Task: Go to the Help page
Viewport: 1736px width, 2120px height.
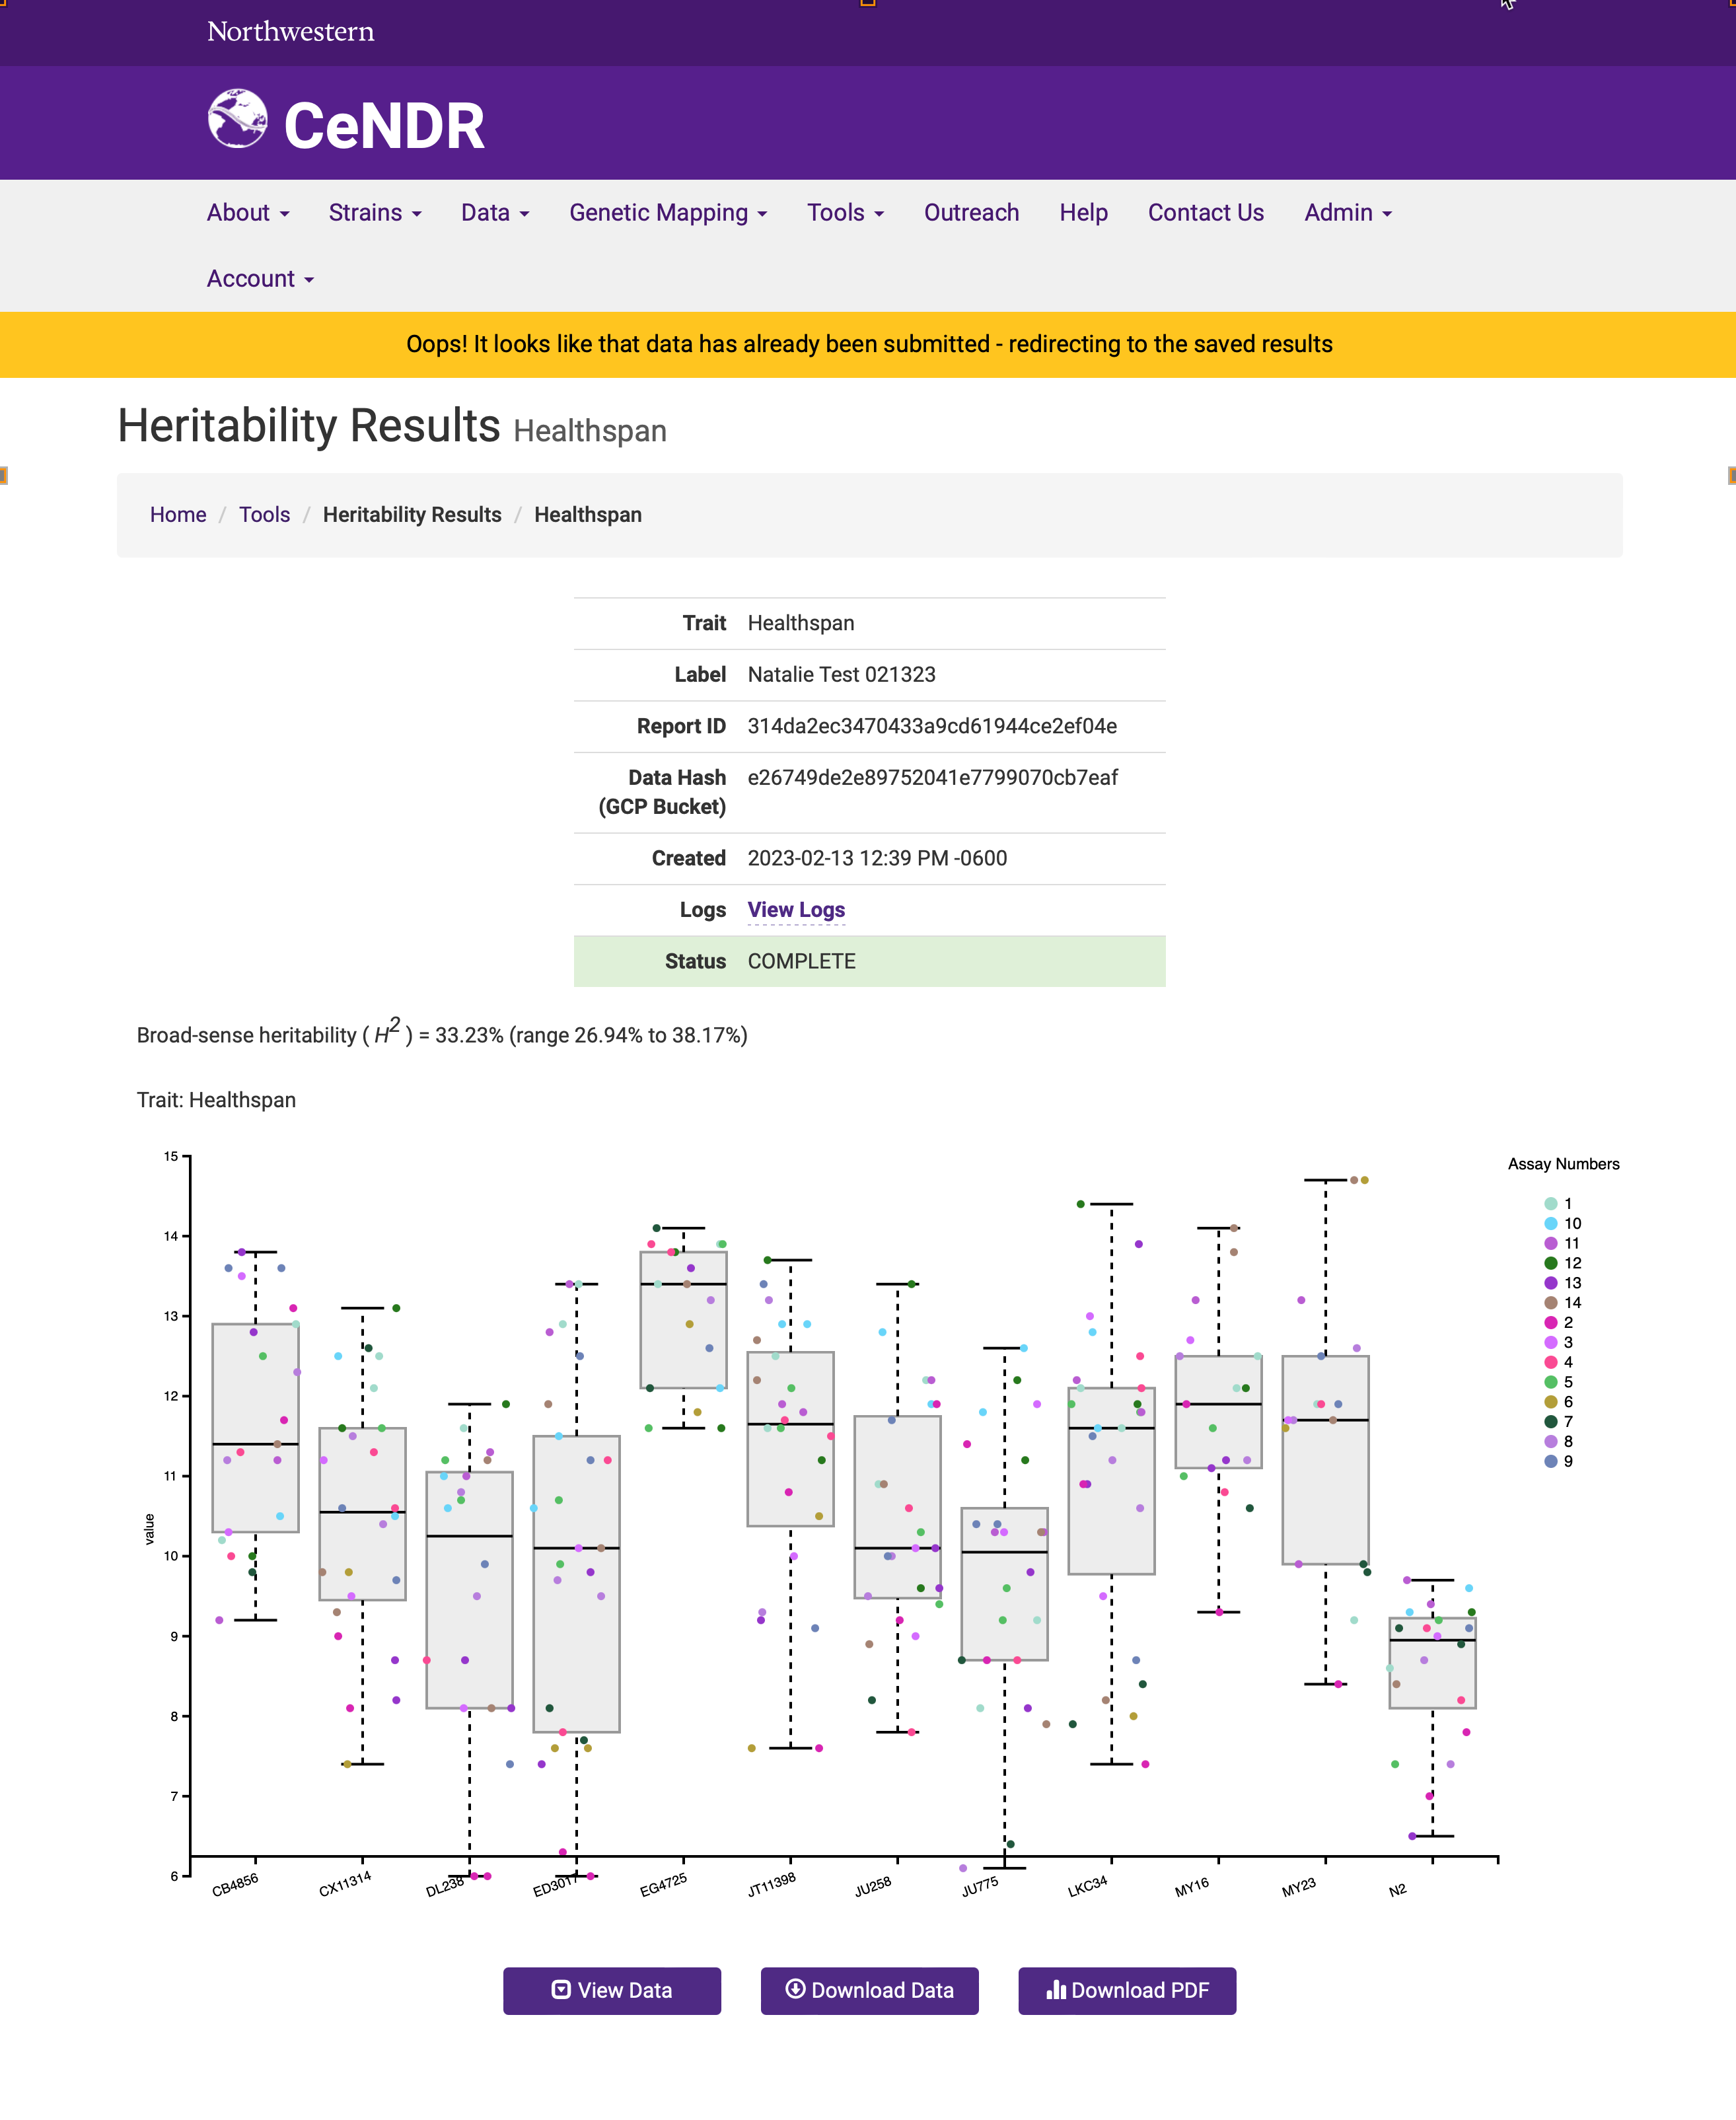Action: tap(1083, 213)
